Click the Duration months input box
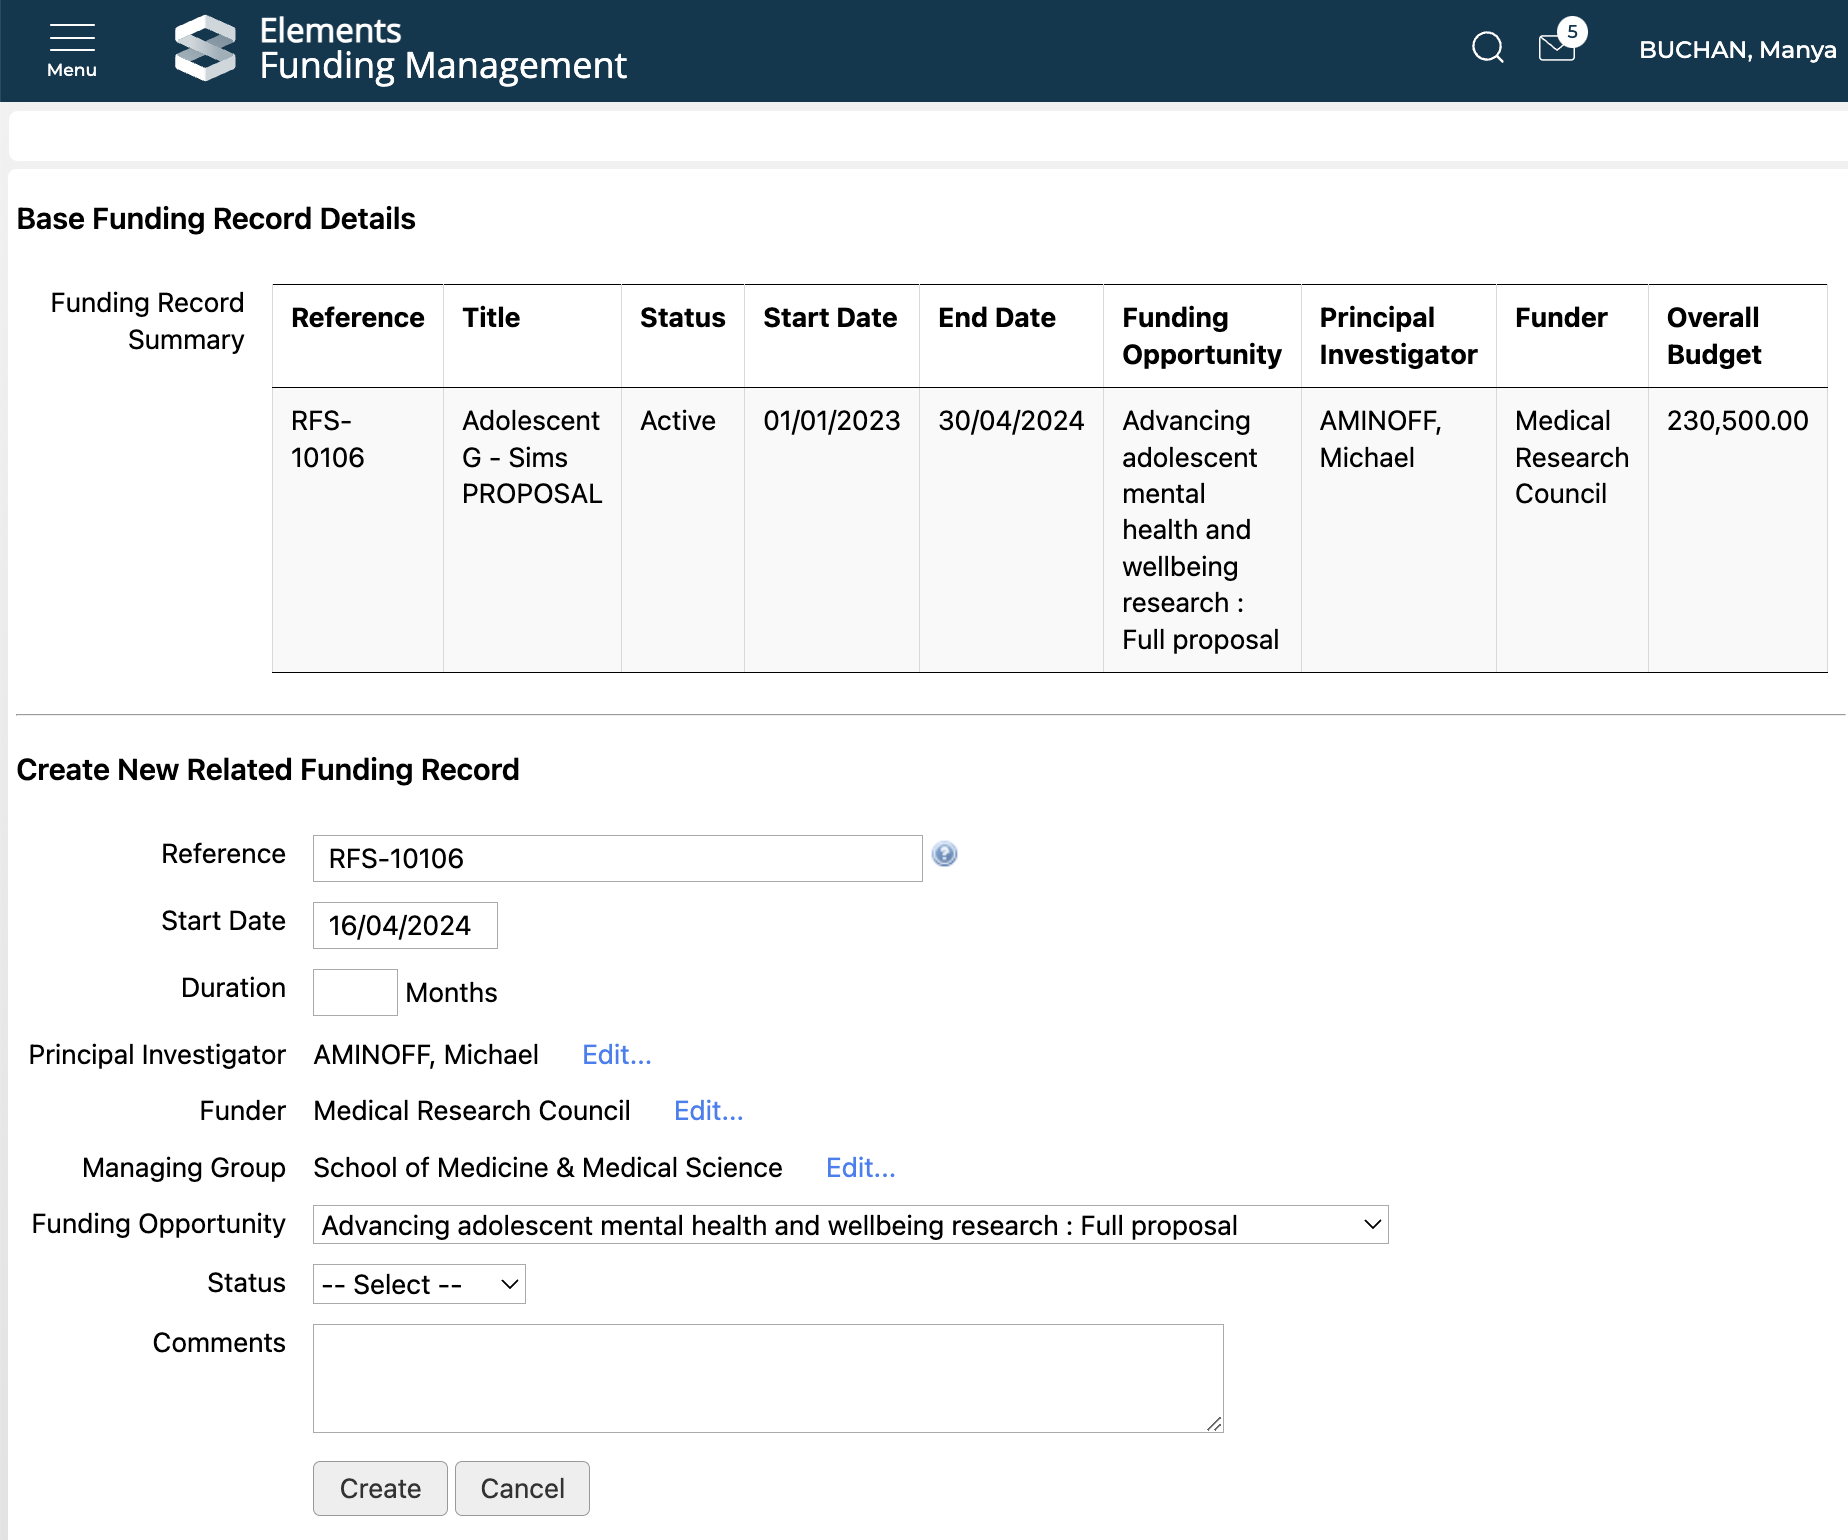 point(355,993)
